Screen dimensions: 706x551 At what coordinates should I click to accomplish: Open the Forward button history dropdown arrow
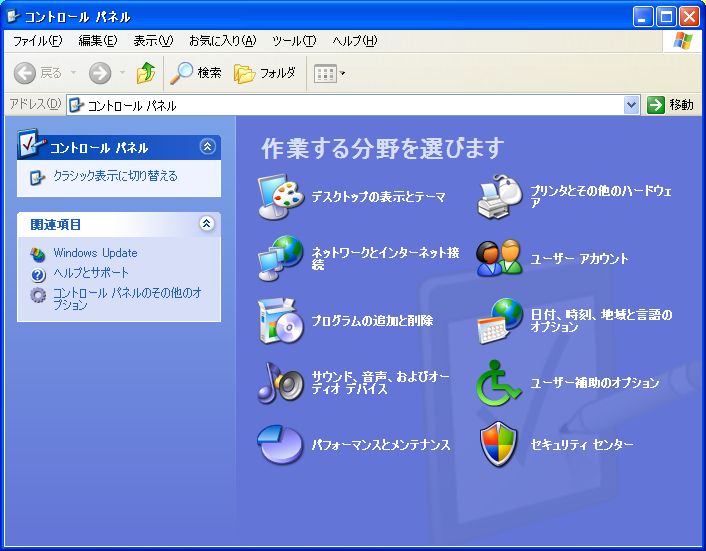click(122, 72)
